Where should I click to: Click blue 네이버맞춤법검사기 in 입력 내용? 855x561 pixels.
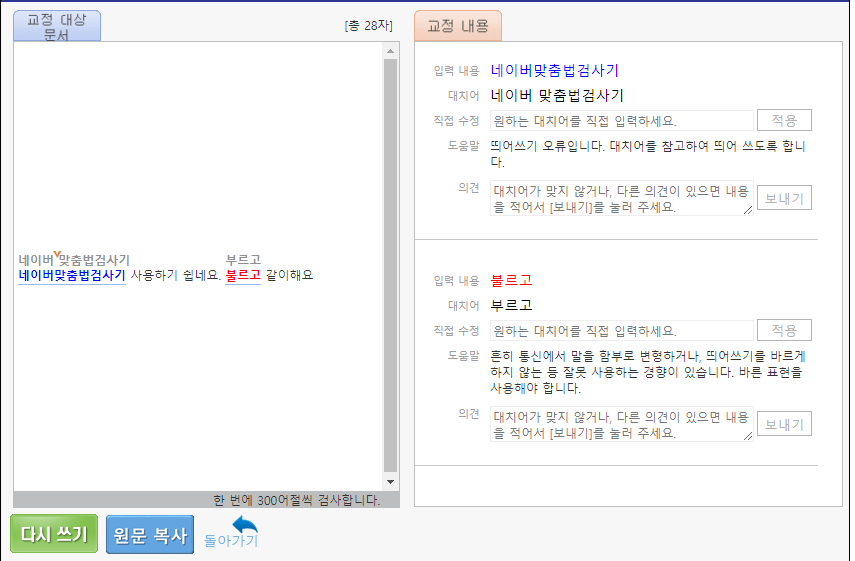(x=555, y=70)
